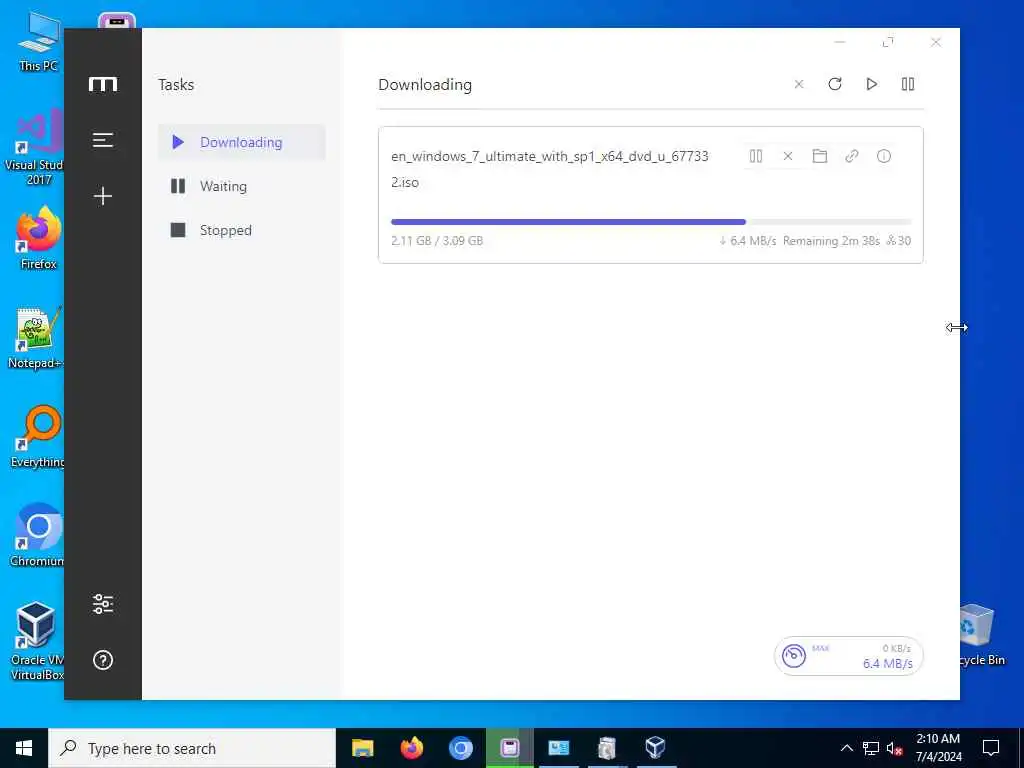Viewport: 1024px width, 768px height.
Task: Select the Recycle Bin desktop icon
Action: point(982,635)
